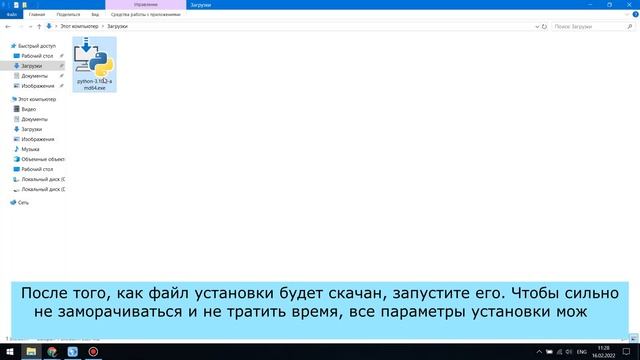
Task: Select Сеть in navigation pane
Action: click(x=23, y=202)
